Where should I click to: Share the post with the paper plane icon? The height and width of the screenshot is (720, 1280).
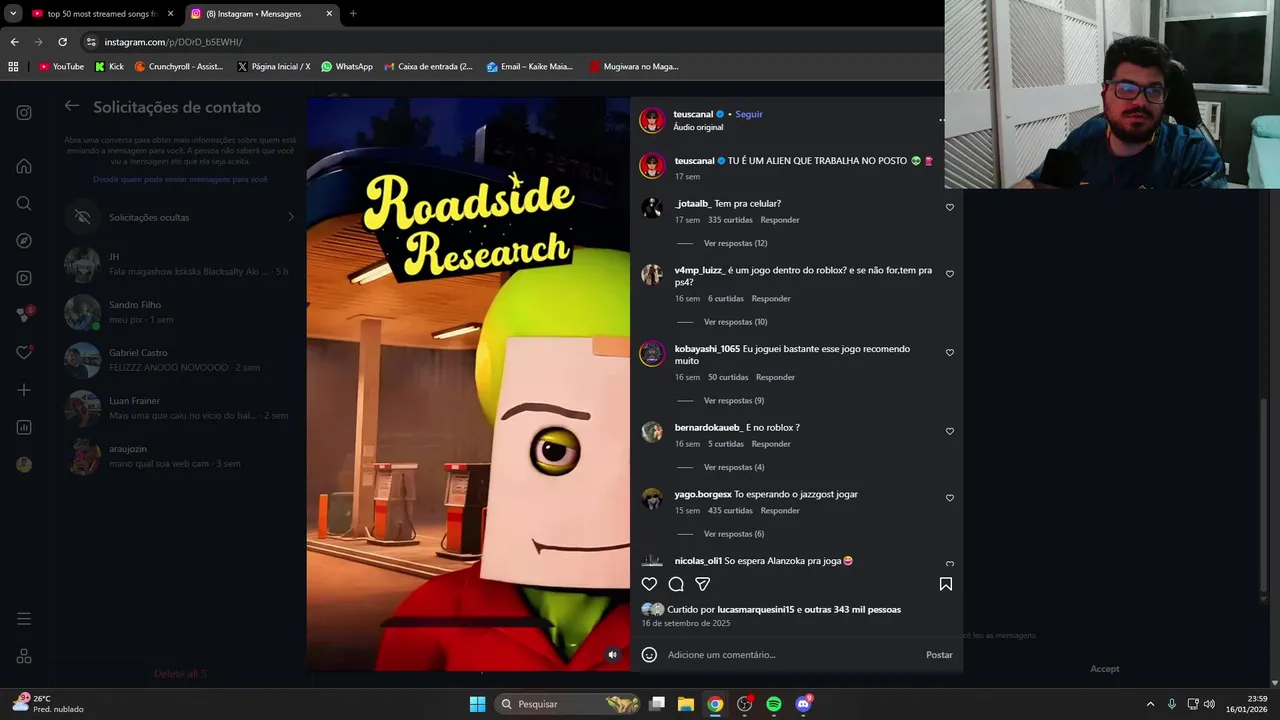coord(703,584)
